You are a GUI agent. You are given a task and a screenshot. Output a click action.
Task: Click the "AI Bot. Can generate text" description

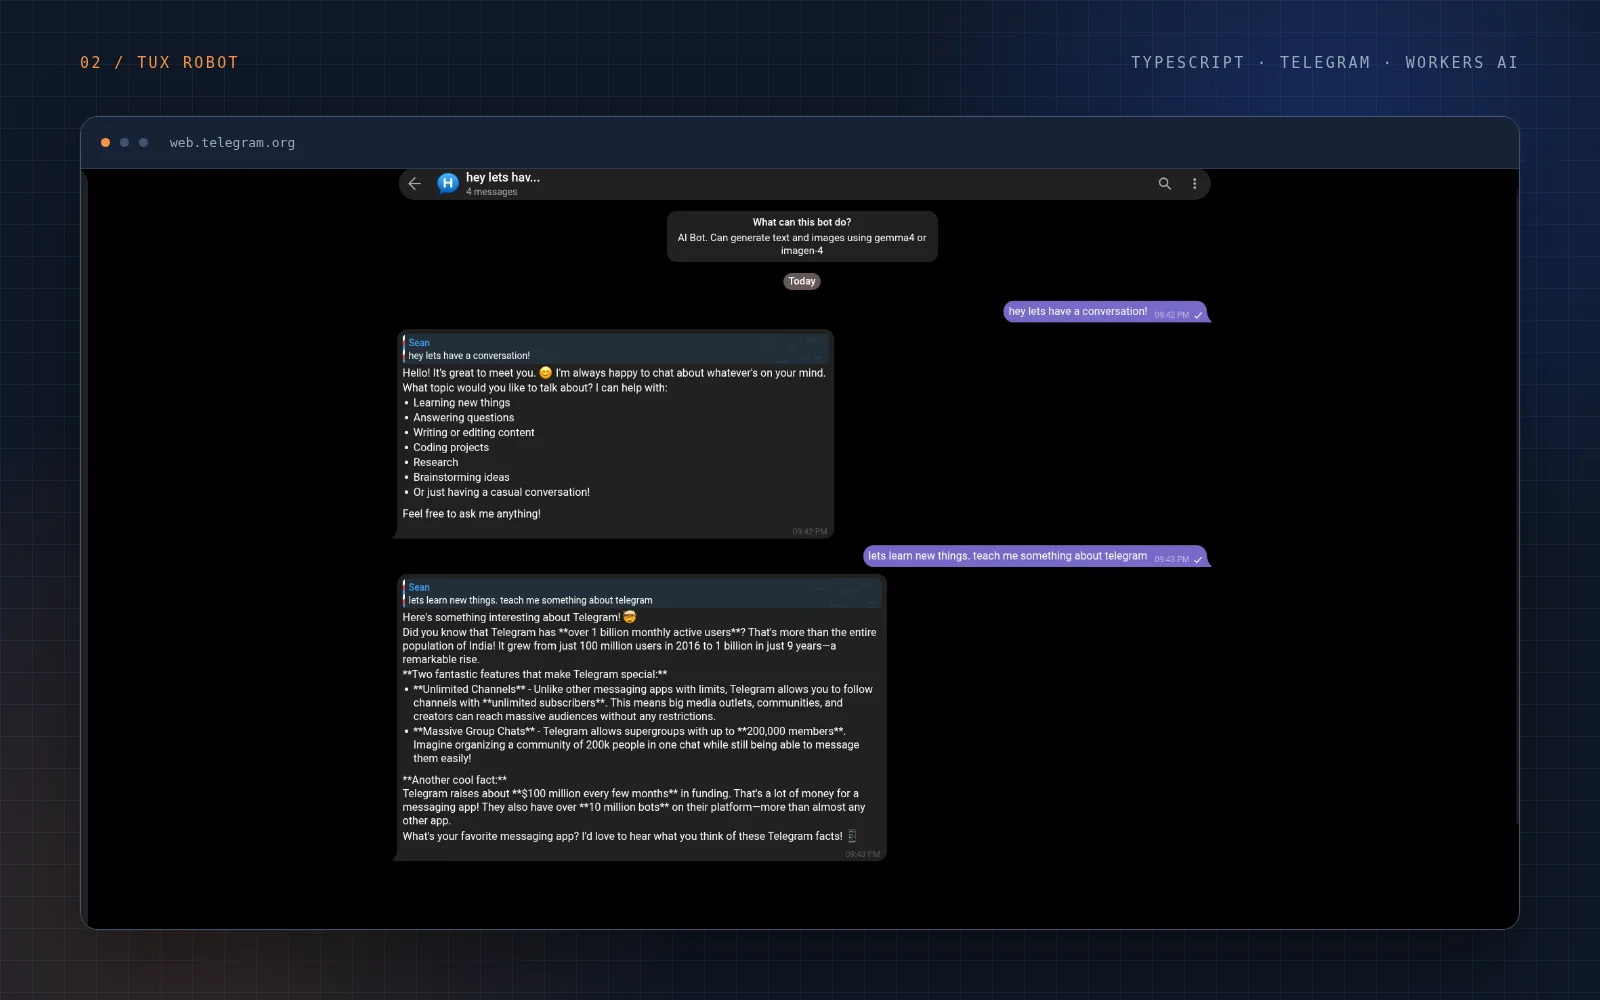click(x=802, y=244)
